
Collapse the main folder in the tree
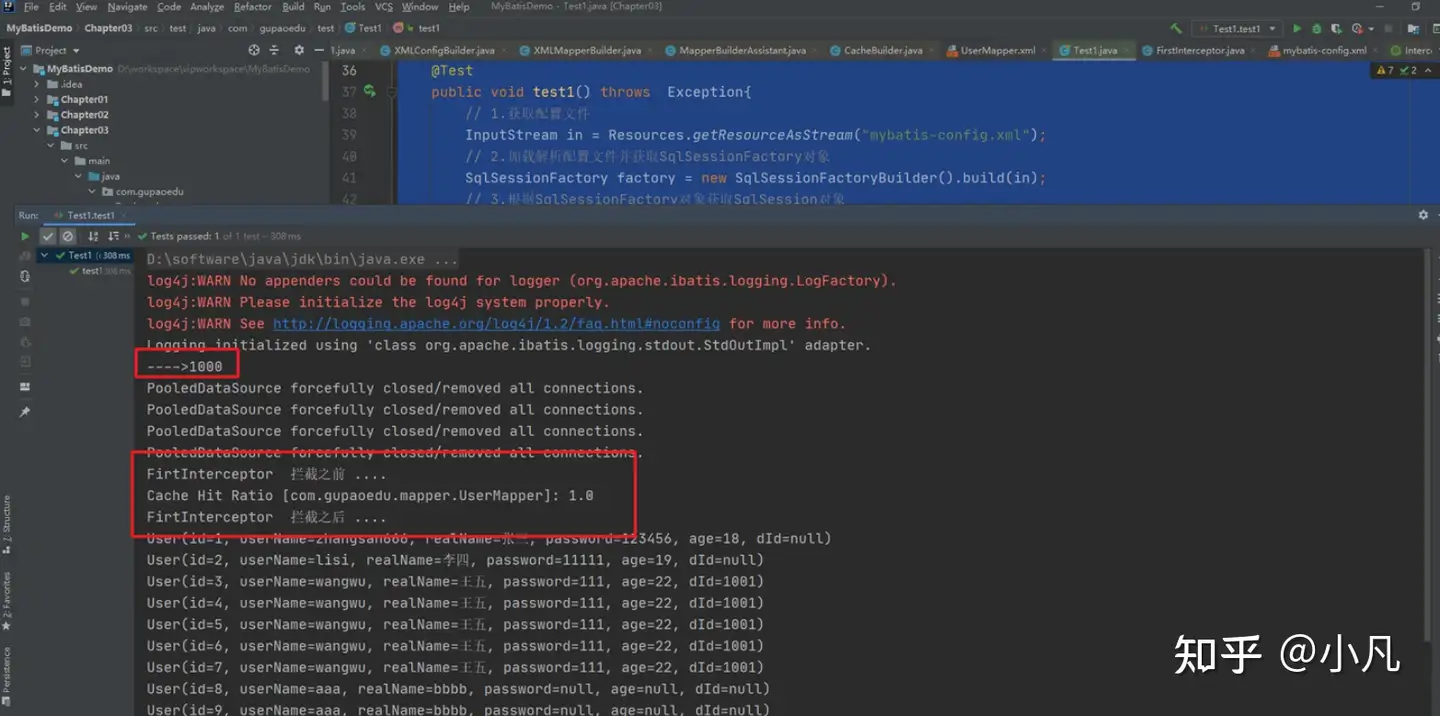coord(65,160)
